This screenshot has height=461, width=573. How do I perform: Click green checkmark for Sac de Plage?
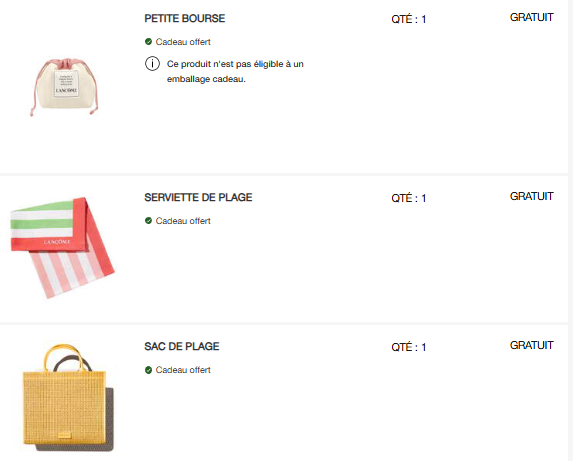[x=148, y=370]
